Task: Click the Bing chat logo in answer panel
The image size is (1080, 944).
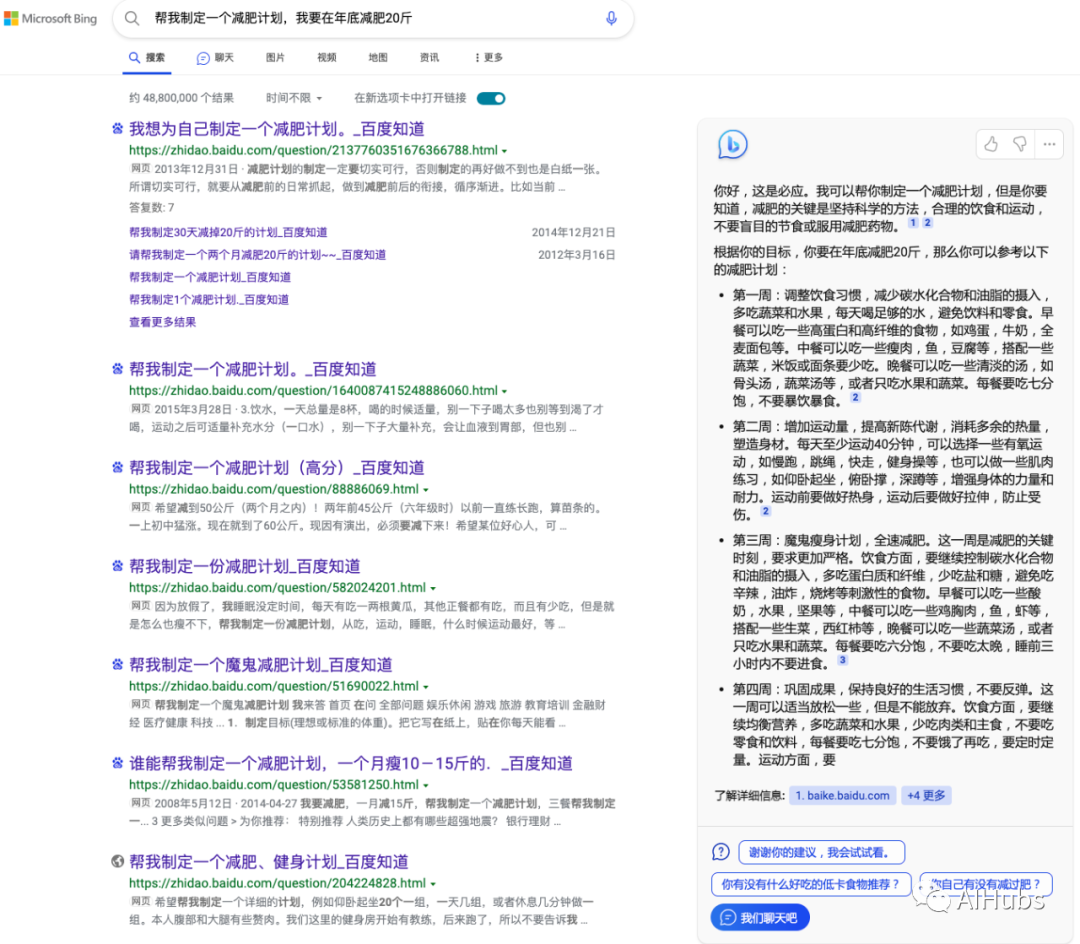Action: pyautogui.click(x=732, y=145)
